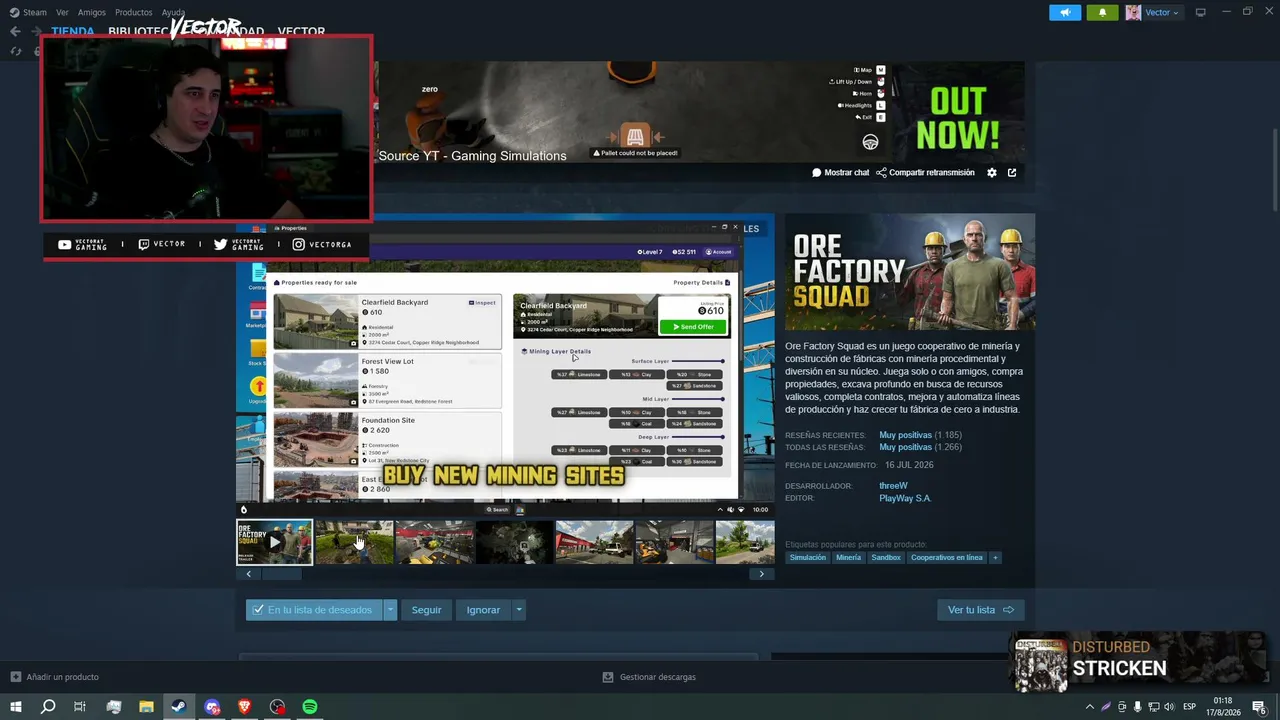Screen dimensions: 1280x720
Task: Expand the Vector account dropdown
Action: pyautogui.click(x=1153, y=12)
